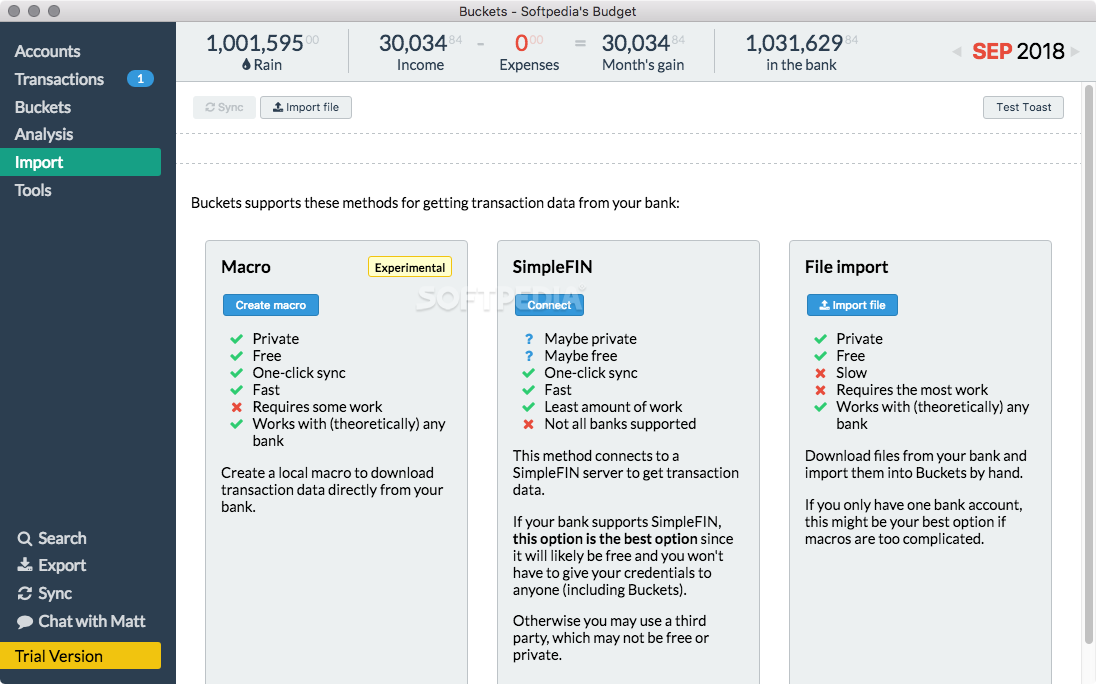Click the SimpleFIN card heading
This screenshot has height=684, width=1096.
(552, 267)
